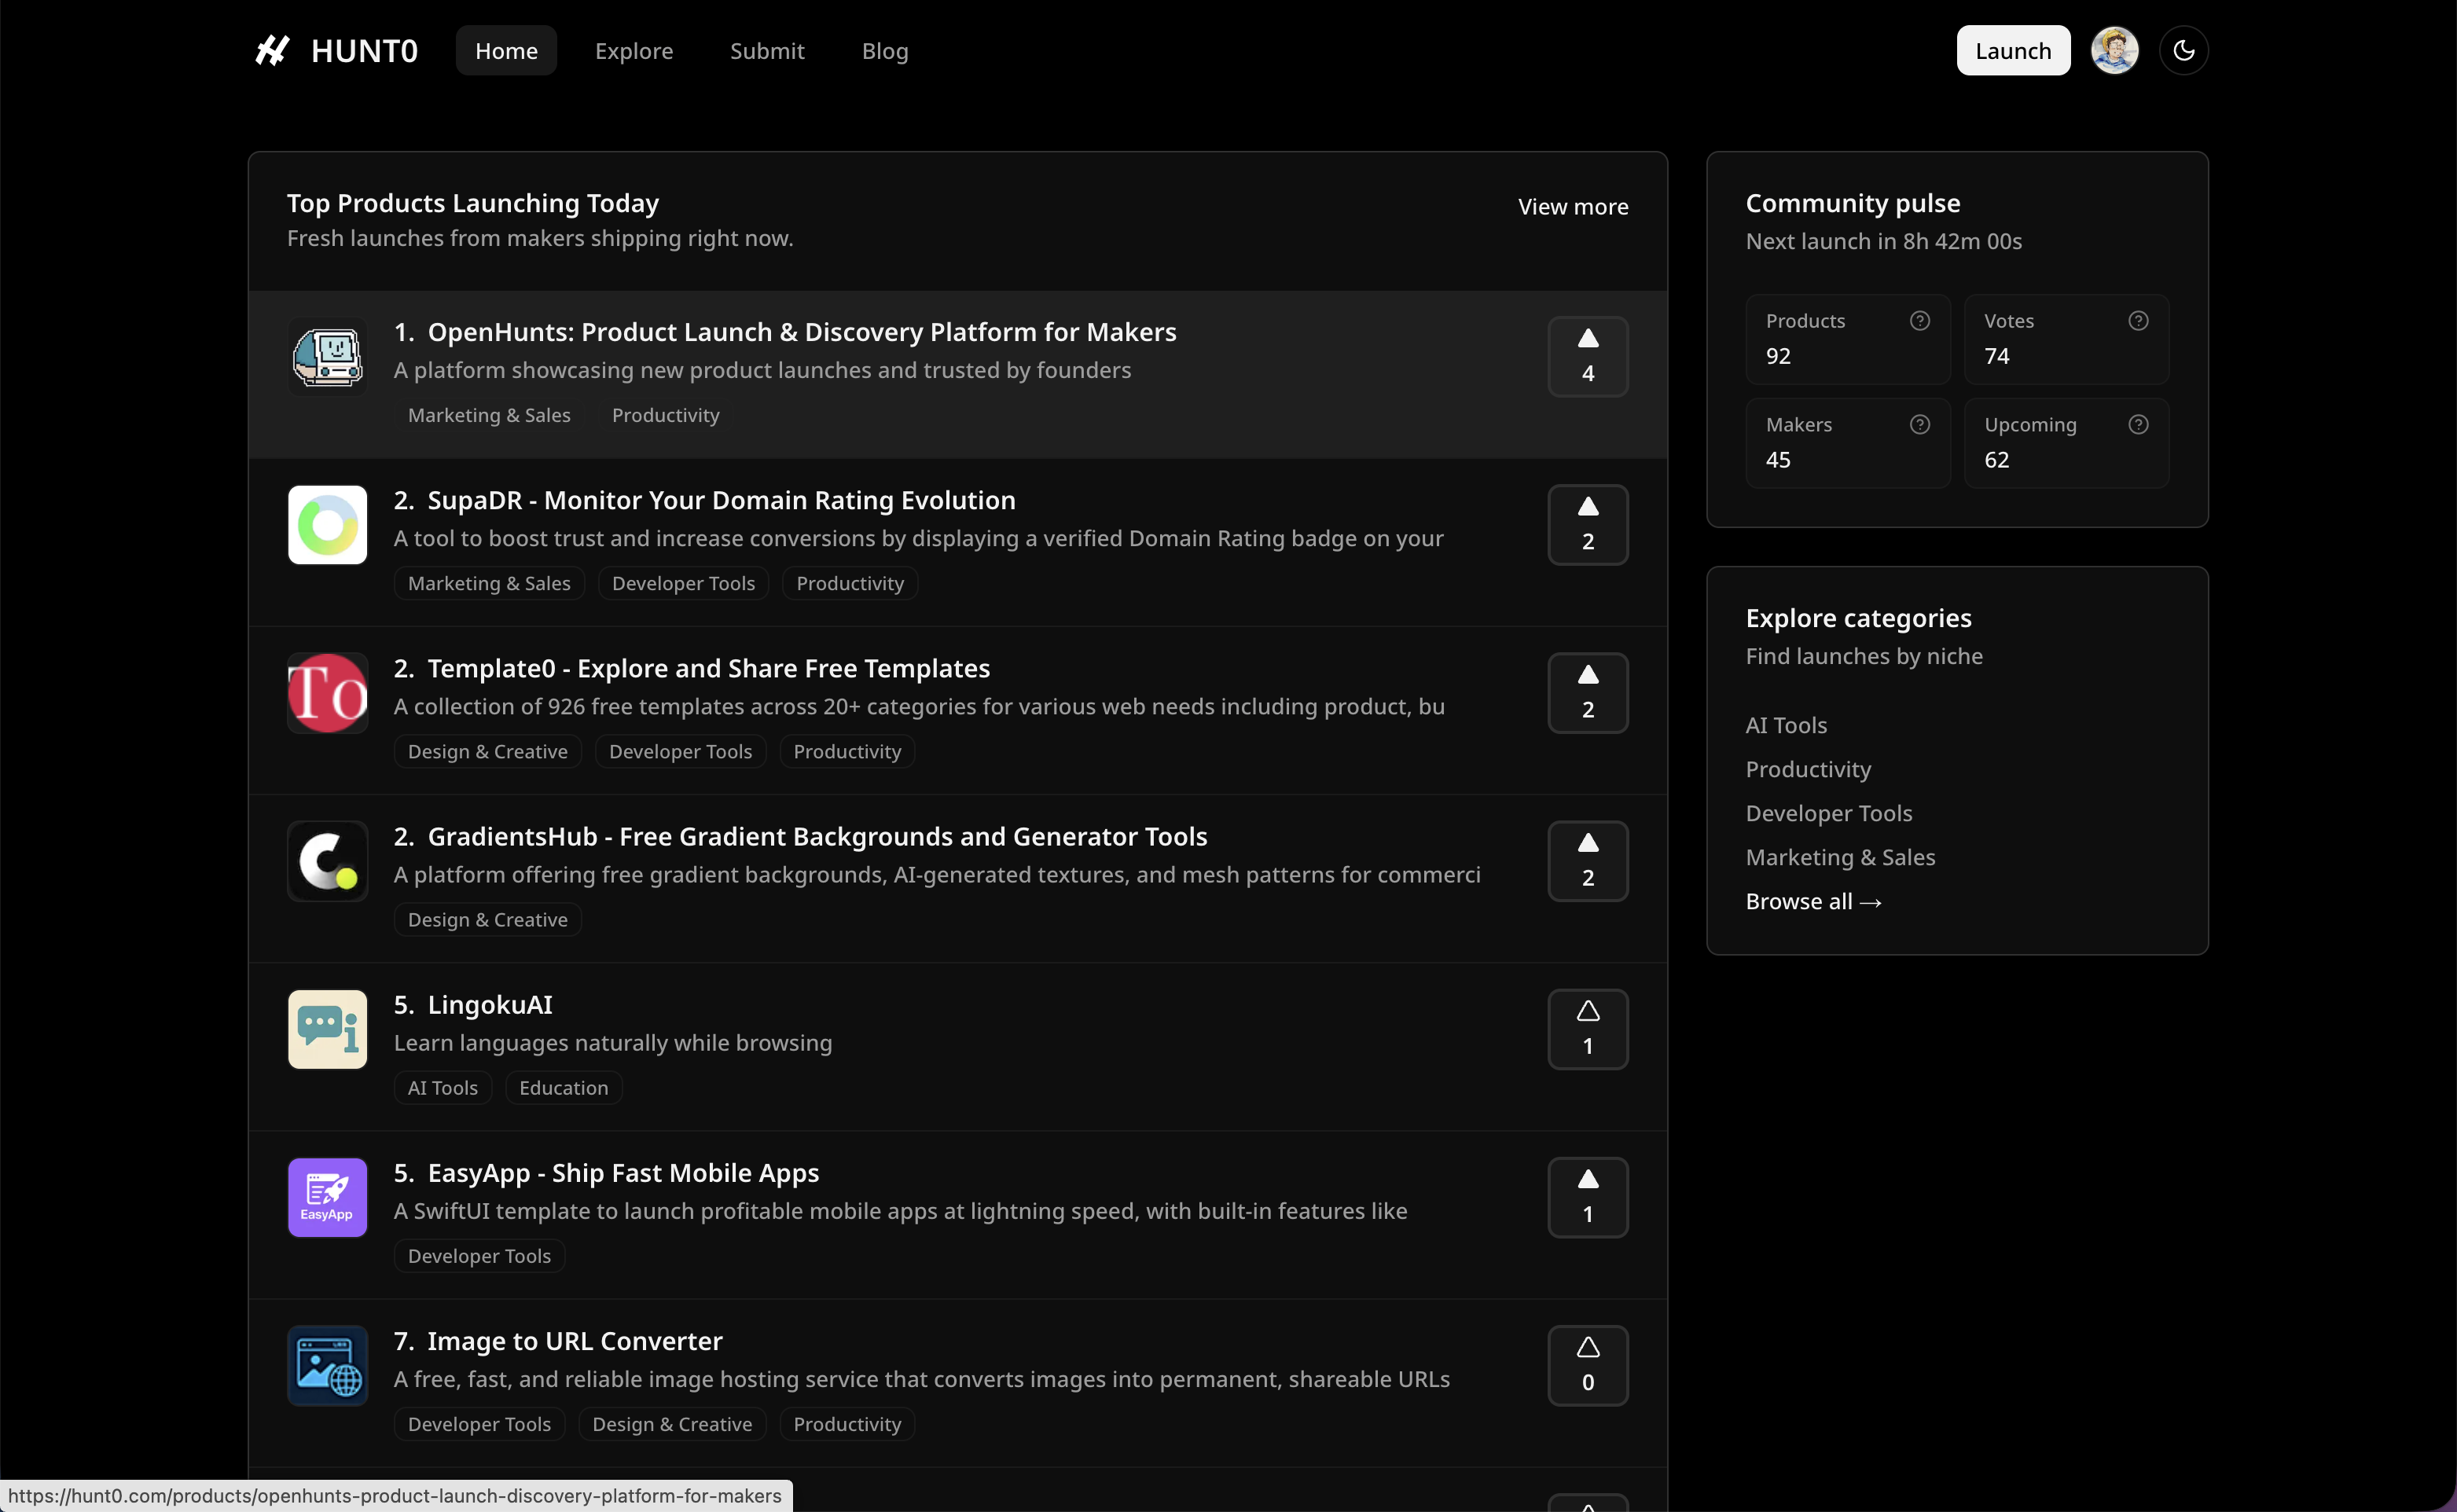This screenshot has width=2457, height=1512.
Task: Click Productivity tag under SupaDR
Action: click(x=850, y=583)
